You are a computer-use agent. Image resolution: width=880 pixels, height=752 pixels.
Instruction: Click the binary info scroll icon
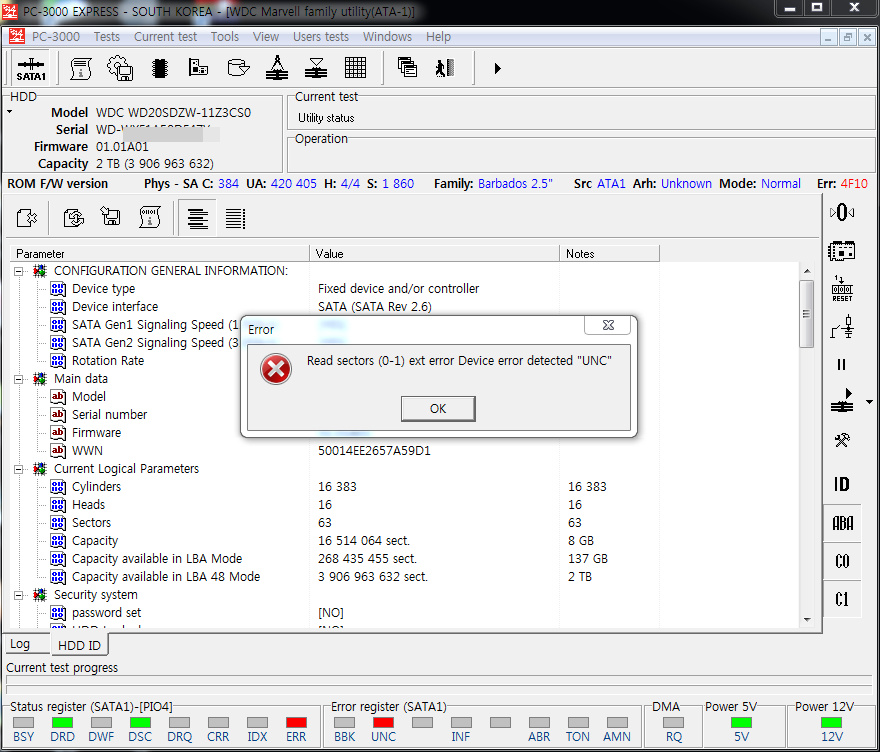[x=150, y=217]
